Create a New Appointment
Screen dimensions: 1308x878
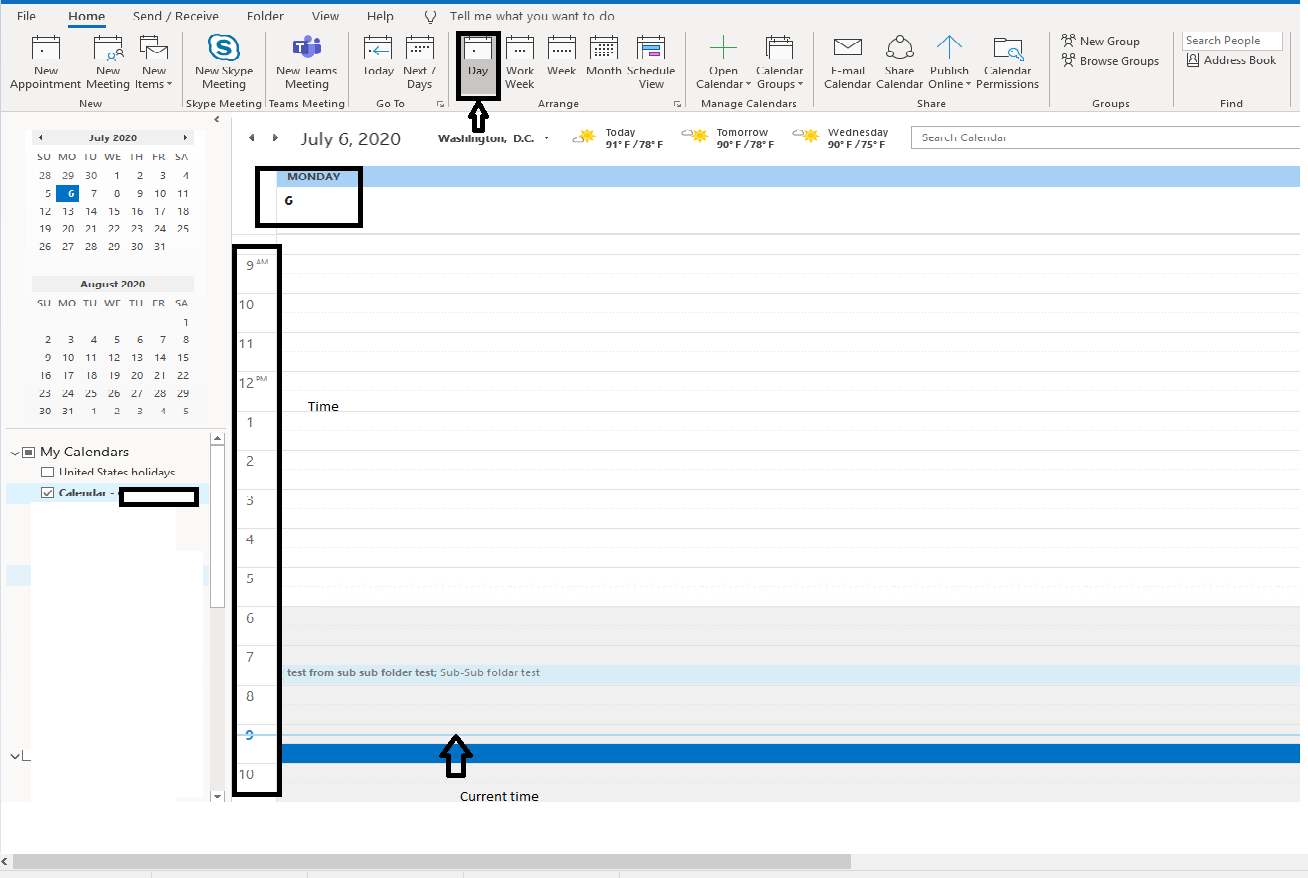[46, 63]
